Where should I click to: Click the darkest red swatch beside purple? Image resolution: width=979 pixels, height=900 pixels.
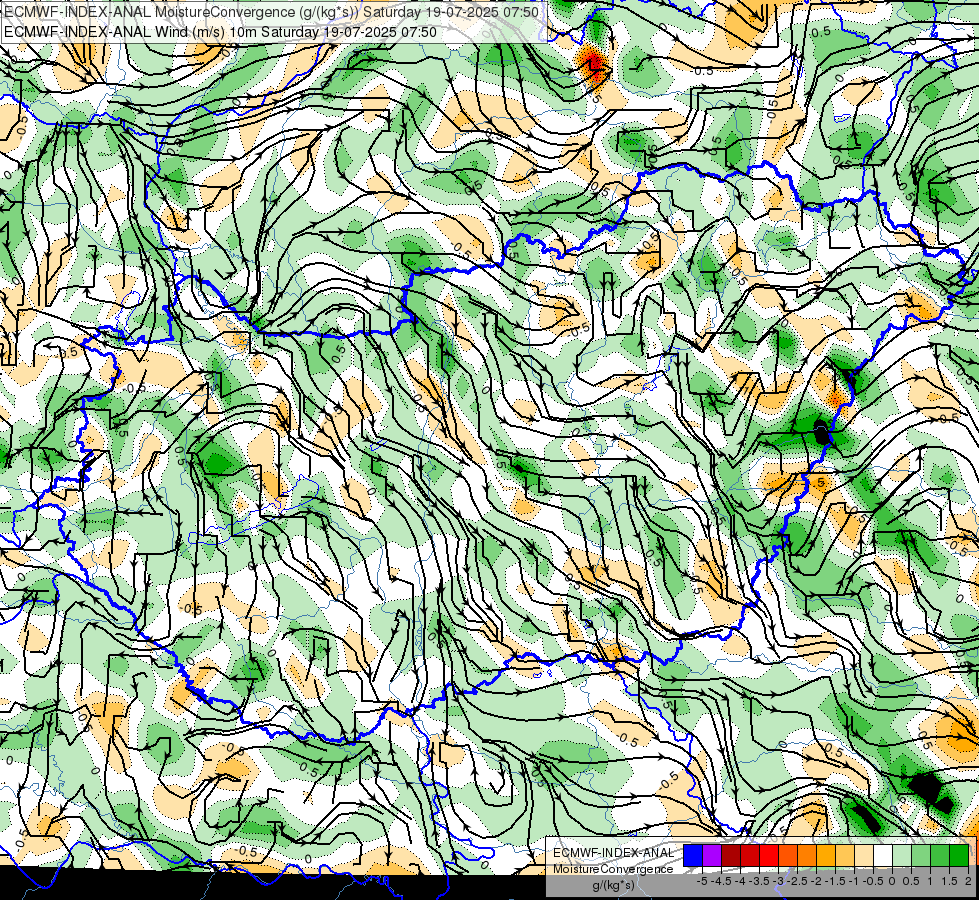point(731,855)
